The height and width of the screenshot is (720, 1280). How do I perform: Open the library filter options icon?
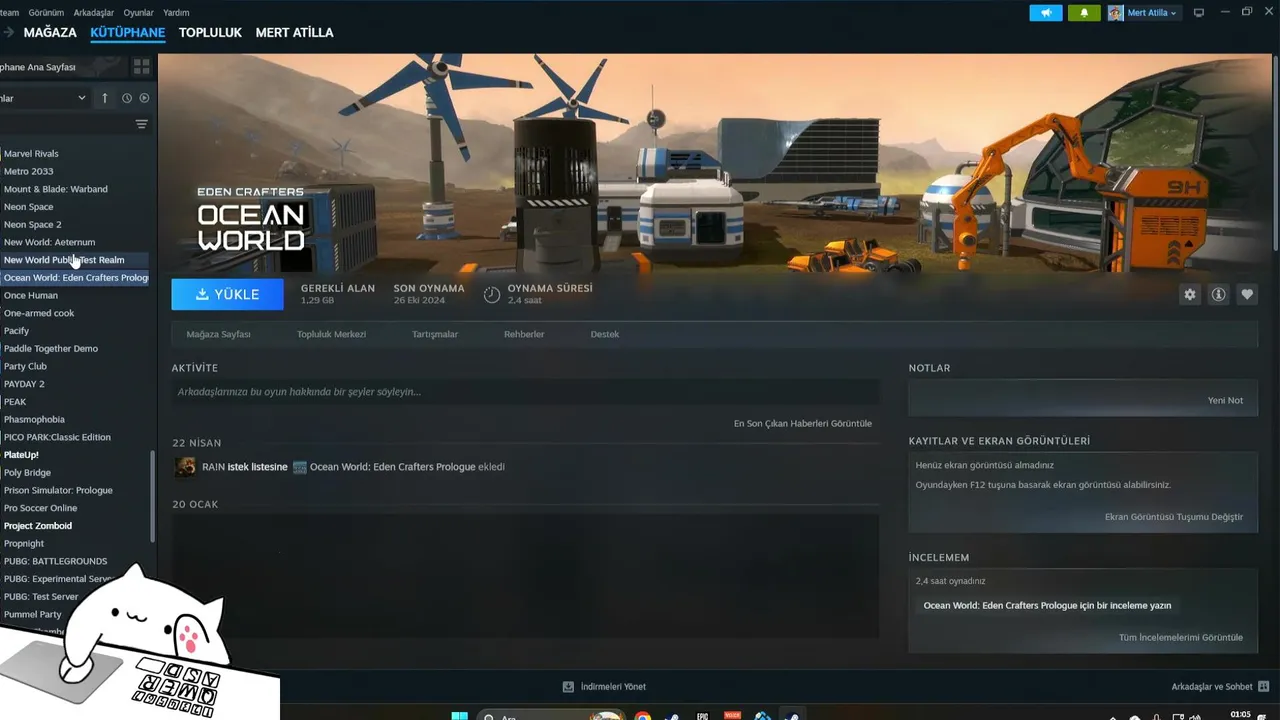(141, 124)
